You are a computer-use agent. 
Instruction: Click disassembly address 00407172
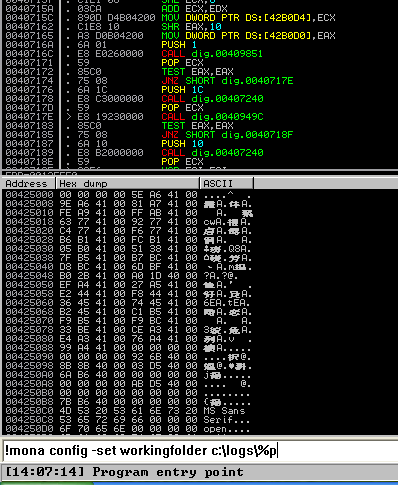[29, 71]
